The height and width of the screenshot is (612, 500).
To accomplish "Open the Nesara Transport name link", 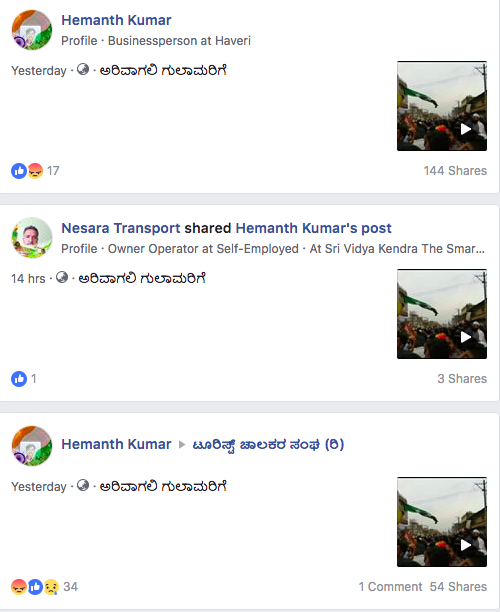I will [121, 228].
